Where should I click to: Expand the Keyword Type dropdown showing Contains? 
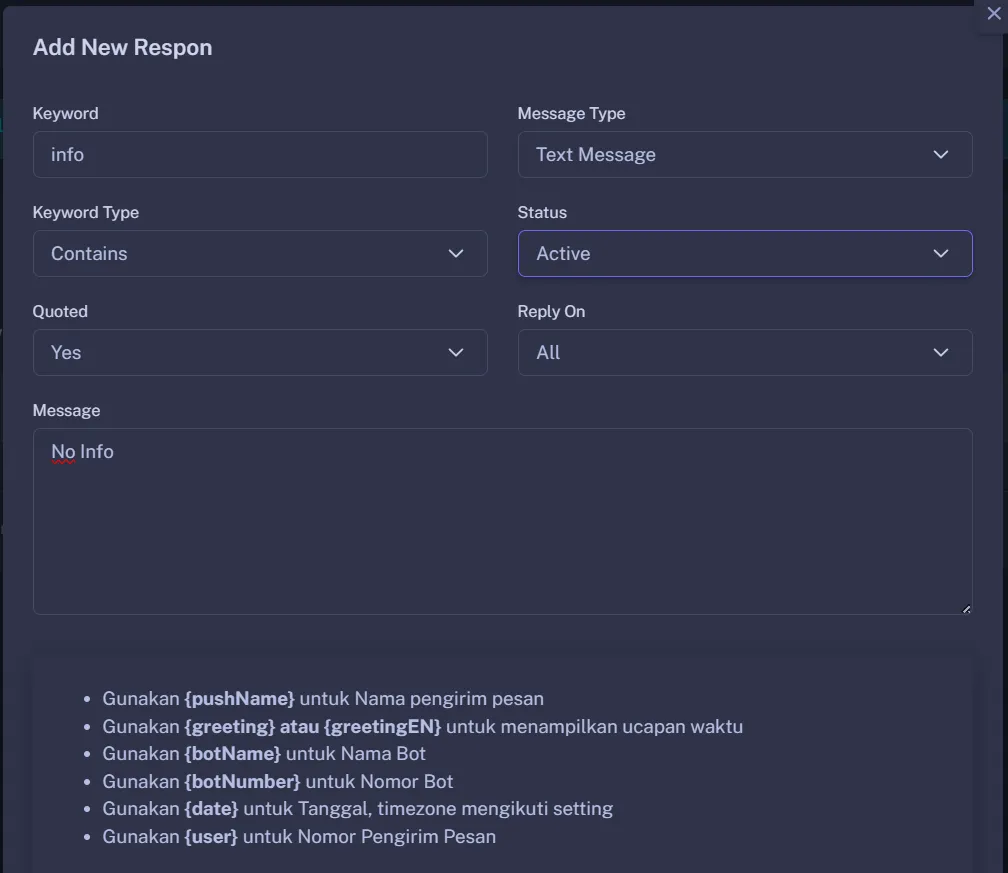[x=260, y=254]
